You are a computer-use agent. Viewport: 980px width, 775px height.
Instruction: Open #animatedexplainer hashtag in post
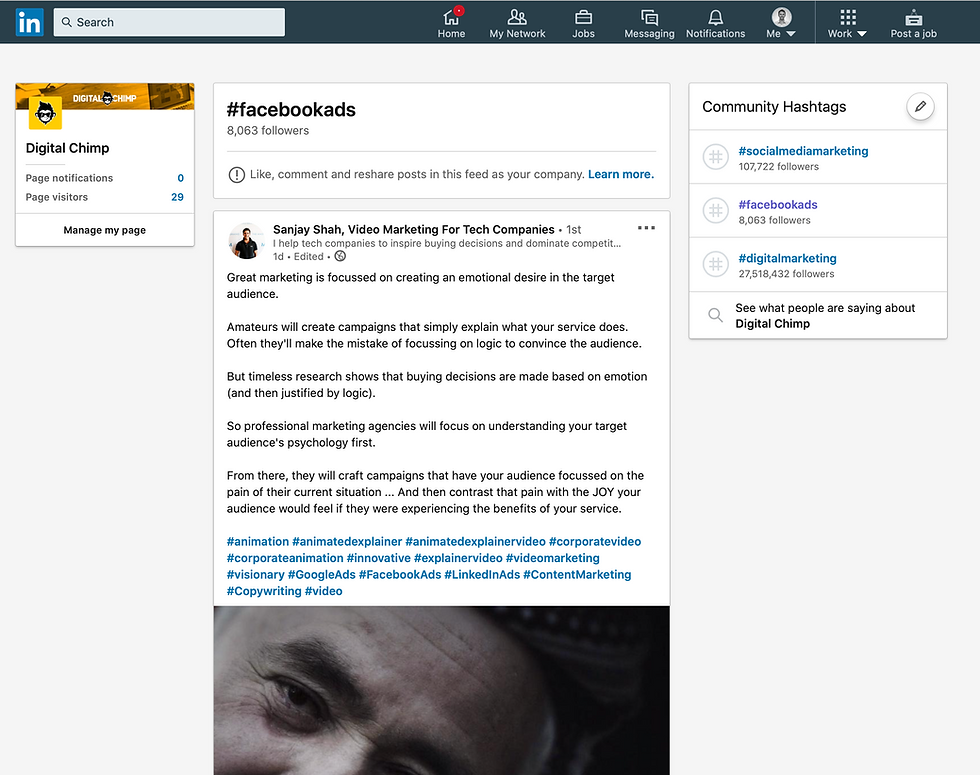[347, 541]
